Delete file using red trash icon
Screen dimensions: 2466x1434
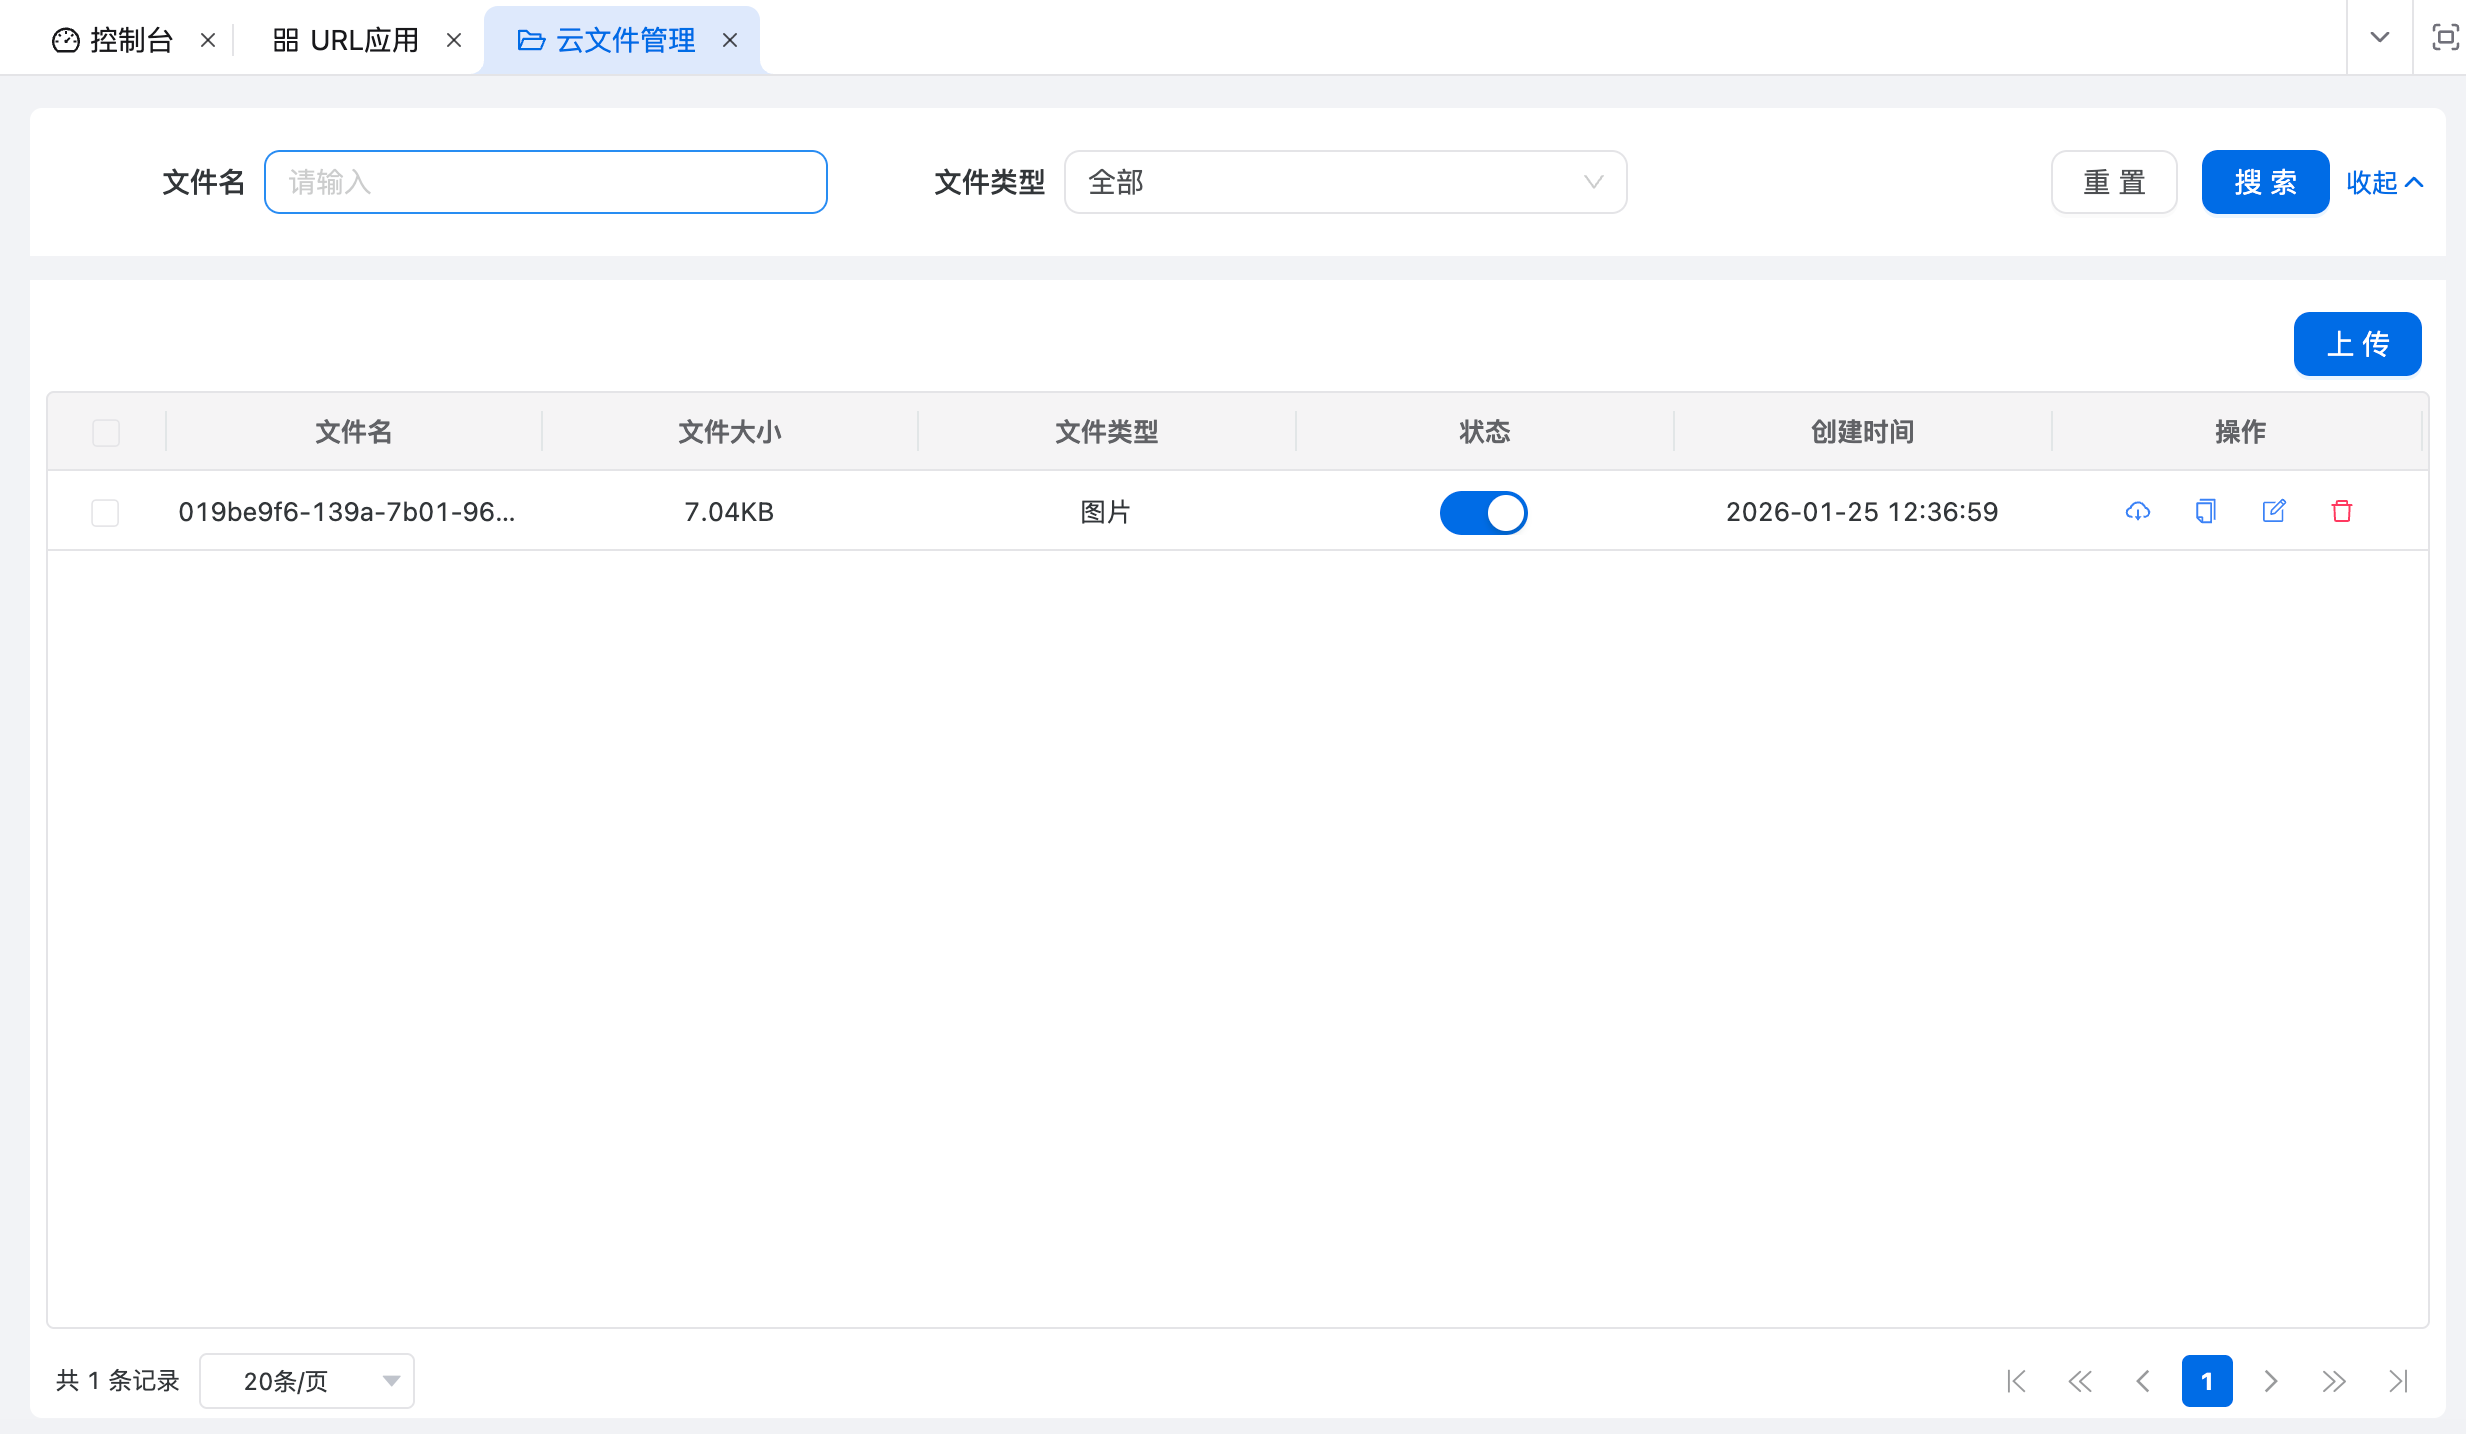[2341, 511]
